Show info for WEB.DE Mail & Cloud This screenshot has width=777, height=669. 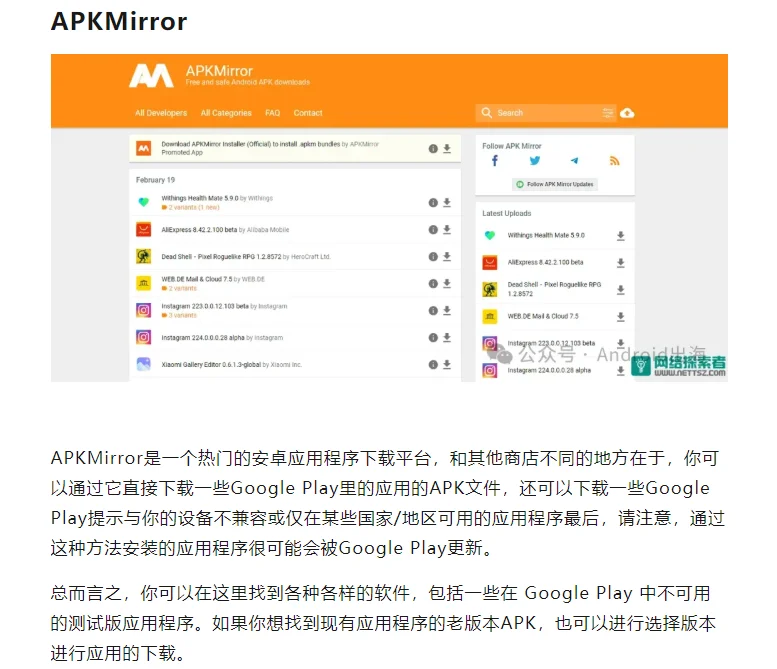433,283
